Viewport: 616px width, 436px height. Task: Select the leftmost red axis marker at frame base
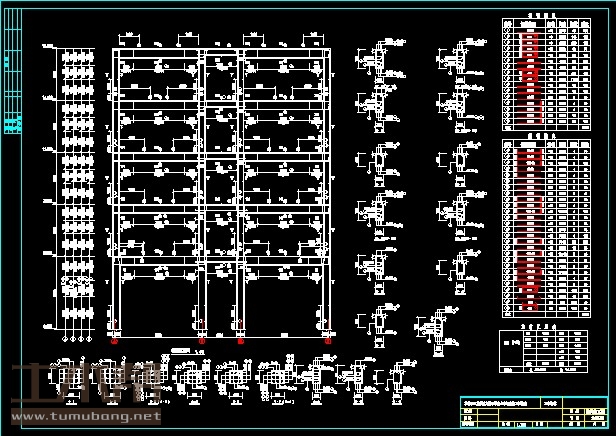(114, 340)
